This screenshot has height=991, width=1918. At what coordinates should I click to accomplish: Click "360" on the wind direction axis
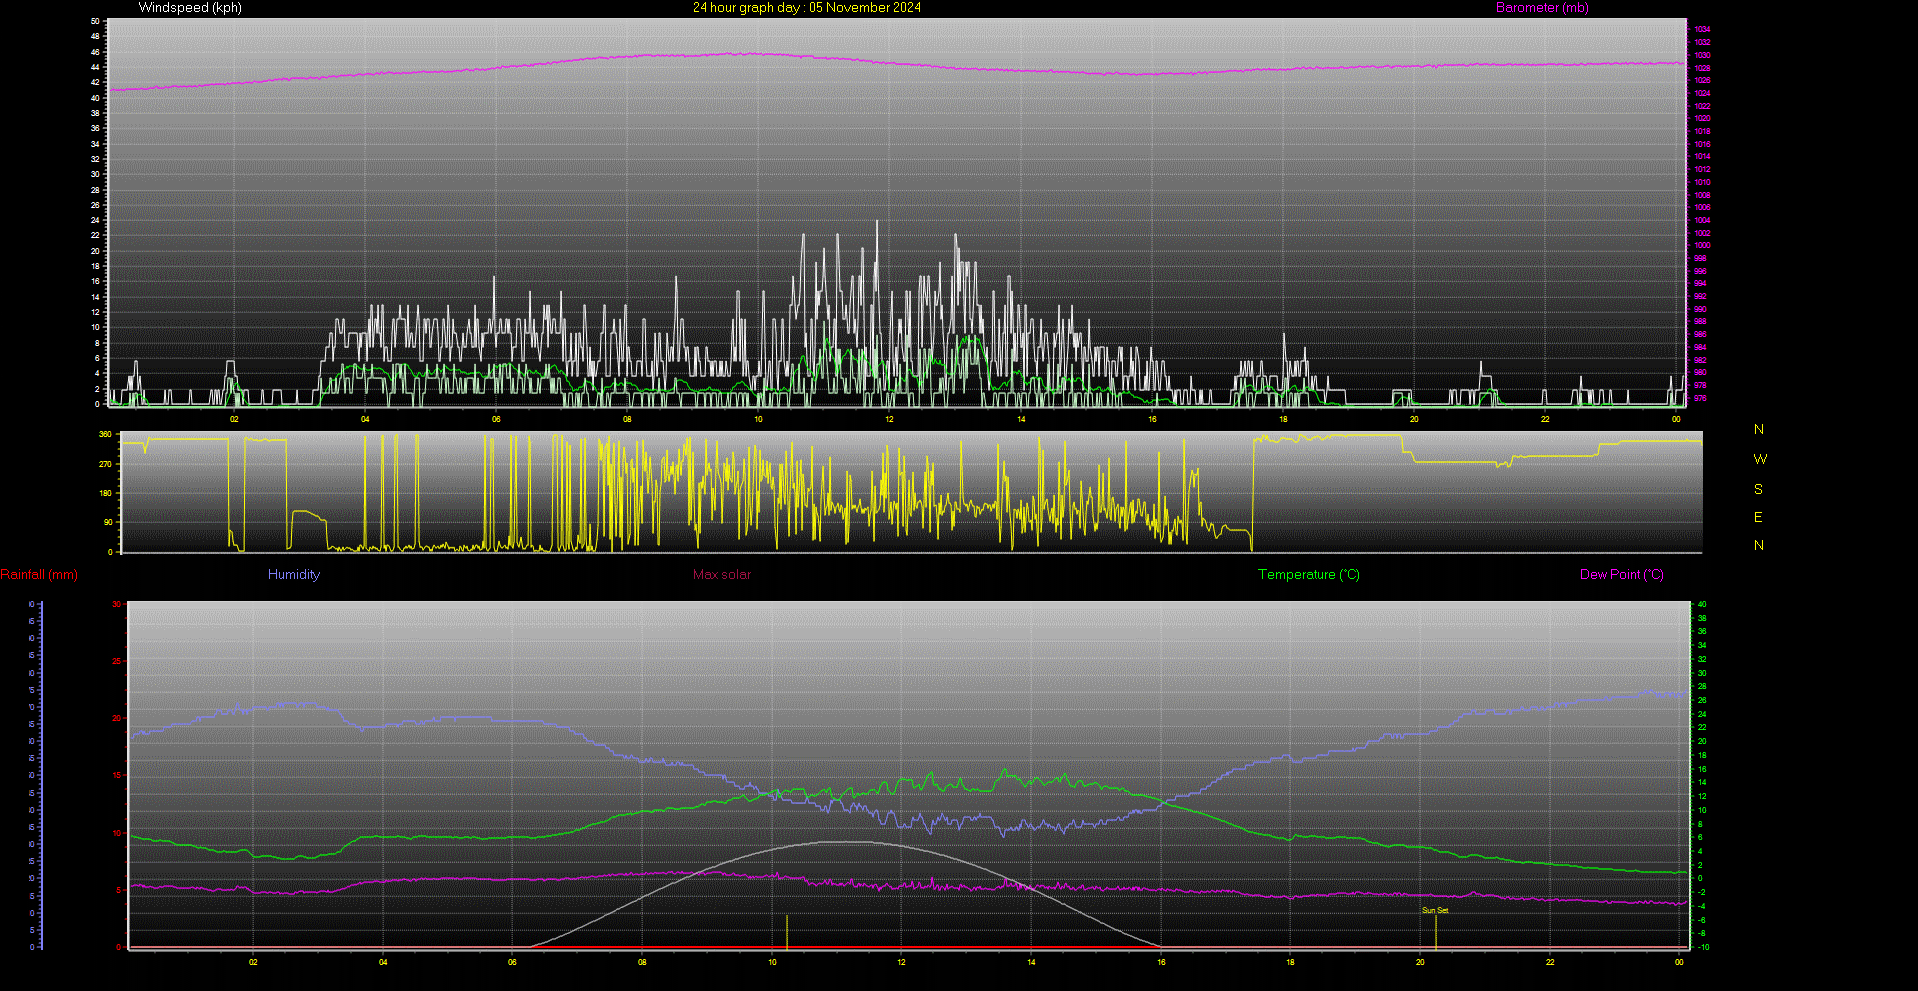pos(105,435)
